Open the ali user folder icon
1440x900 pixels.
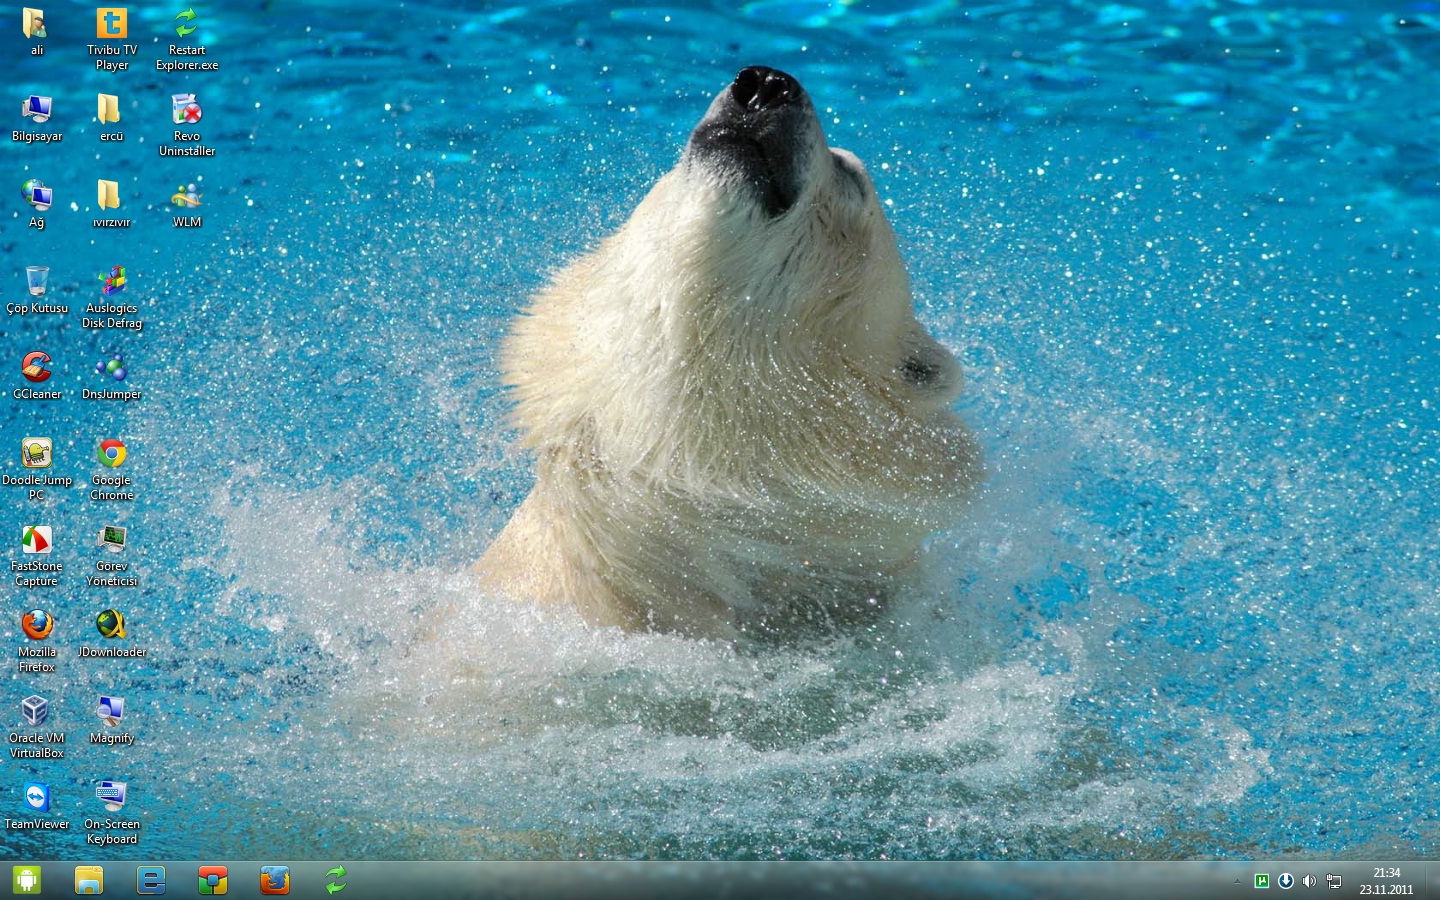coord(36,32)
